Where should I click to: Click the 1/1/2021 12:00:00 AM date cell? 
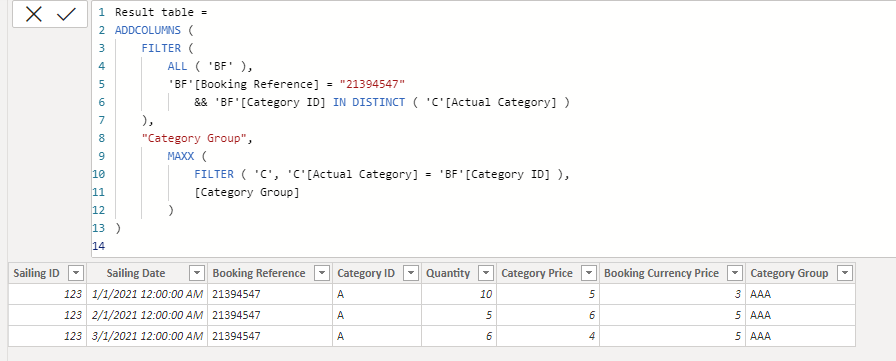point(147,294)
